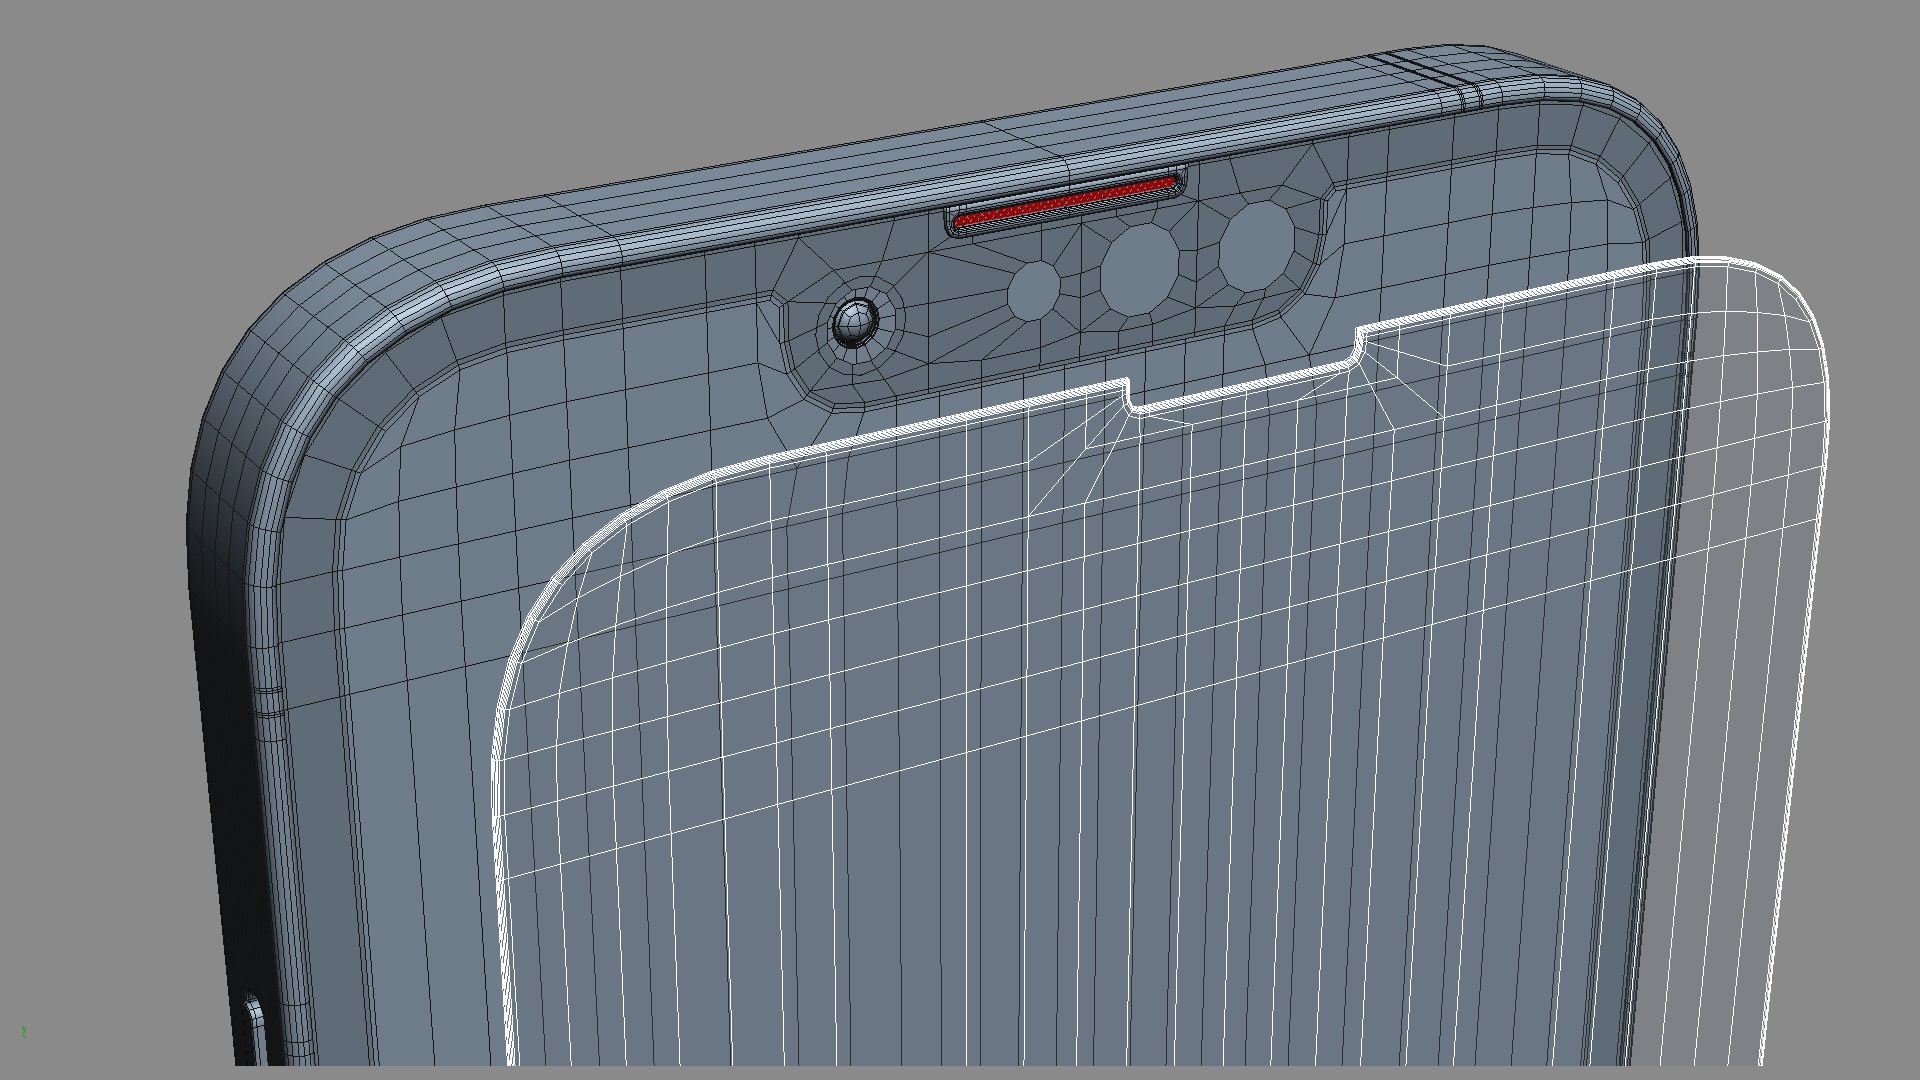Select the rightmost octagonal sensor hole
Screen dimensions: 1920x1080
1256,248
